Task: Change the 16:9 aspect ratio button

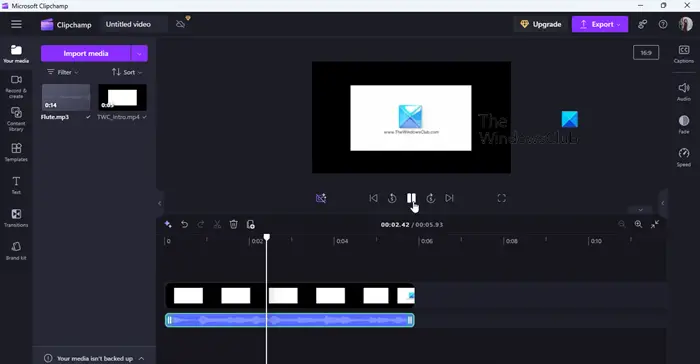Action: (x=646, y=53)
